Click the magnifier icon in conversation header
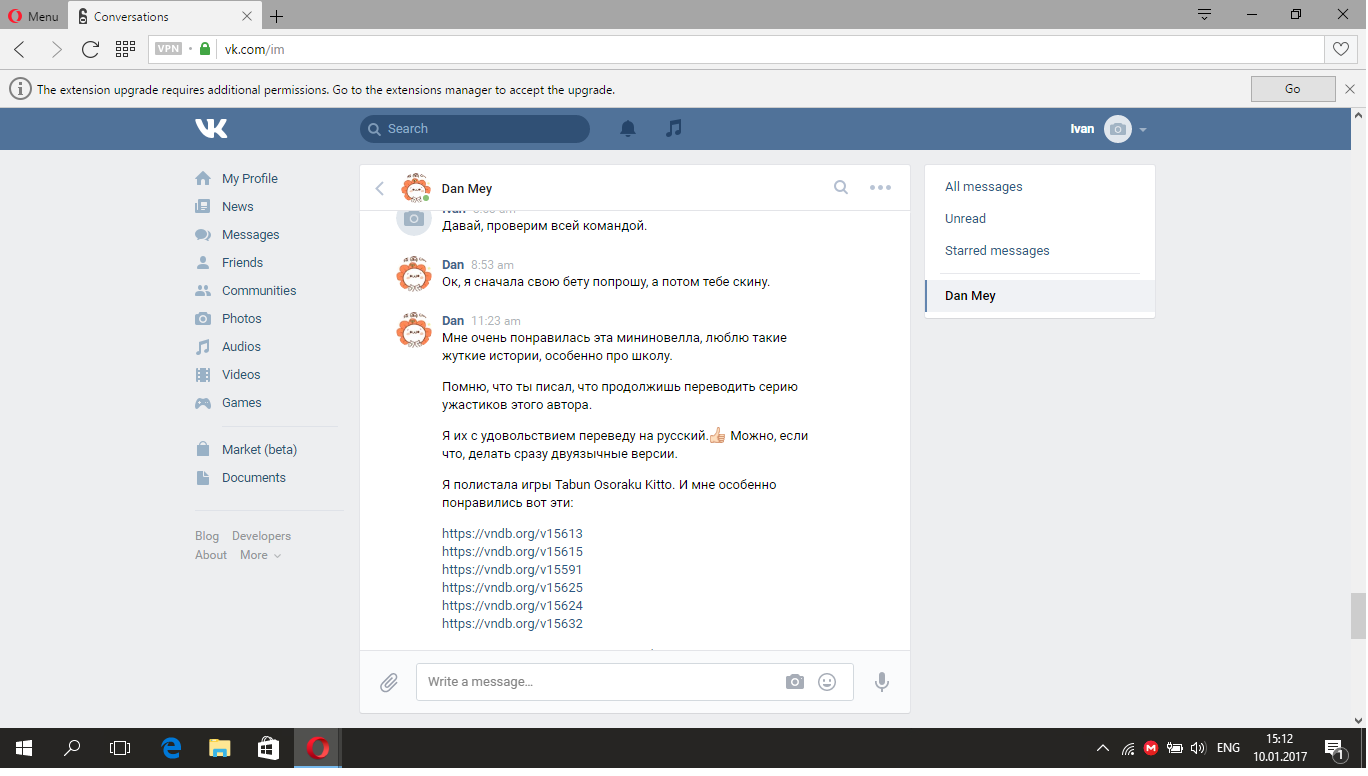Image resolution: width=1368 pixels, height=776 pixels. [841, 187]
